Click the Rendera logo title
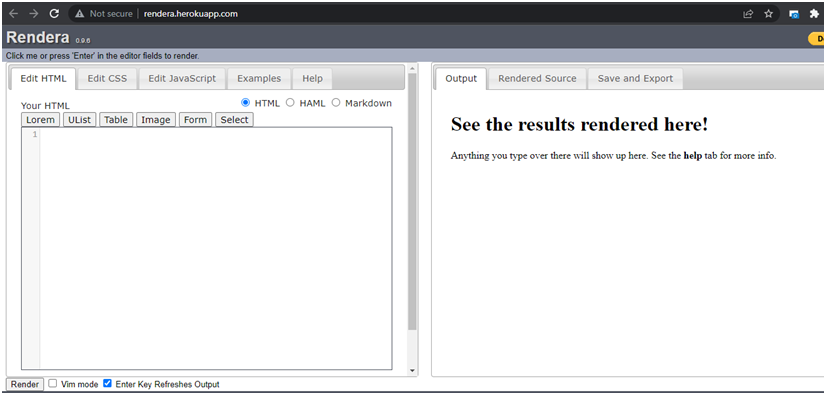The height and width of the screenshot is (395, 826). [x=38, y=37]
